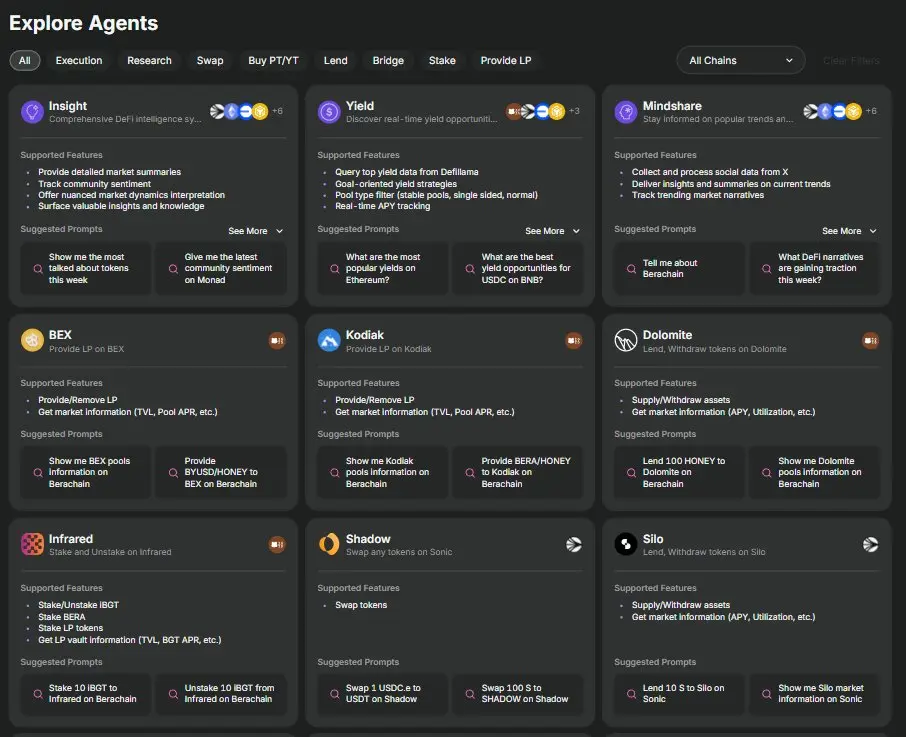
Task: Choose prompt 'What DeFi narratives are gaining traction'
Action: [815, 269]
